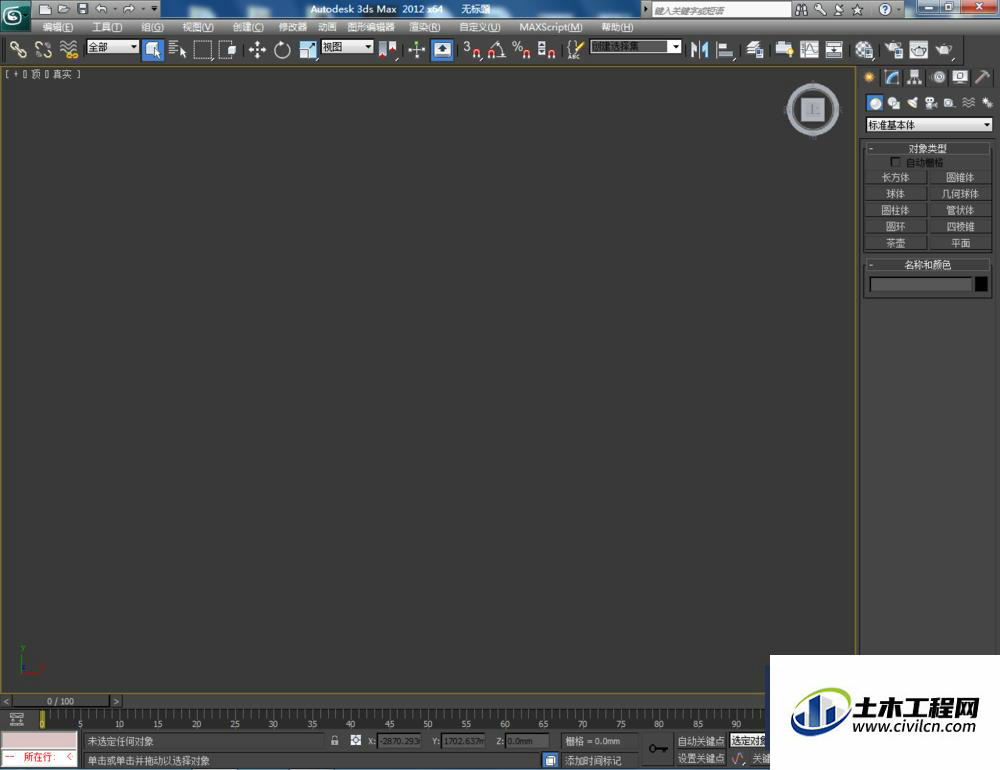Toggle the Keyboard Shortcut Override button
Viewport: 1000px width, 770px height.
click(x=443, y=50)
